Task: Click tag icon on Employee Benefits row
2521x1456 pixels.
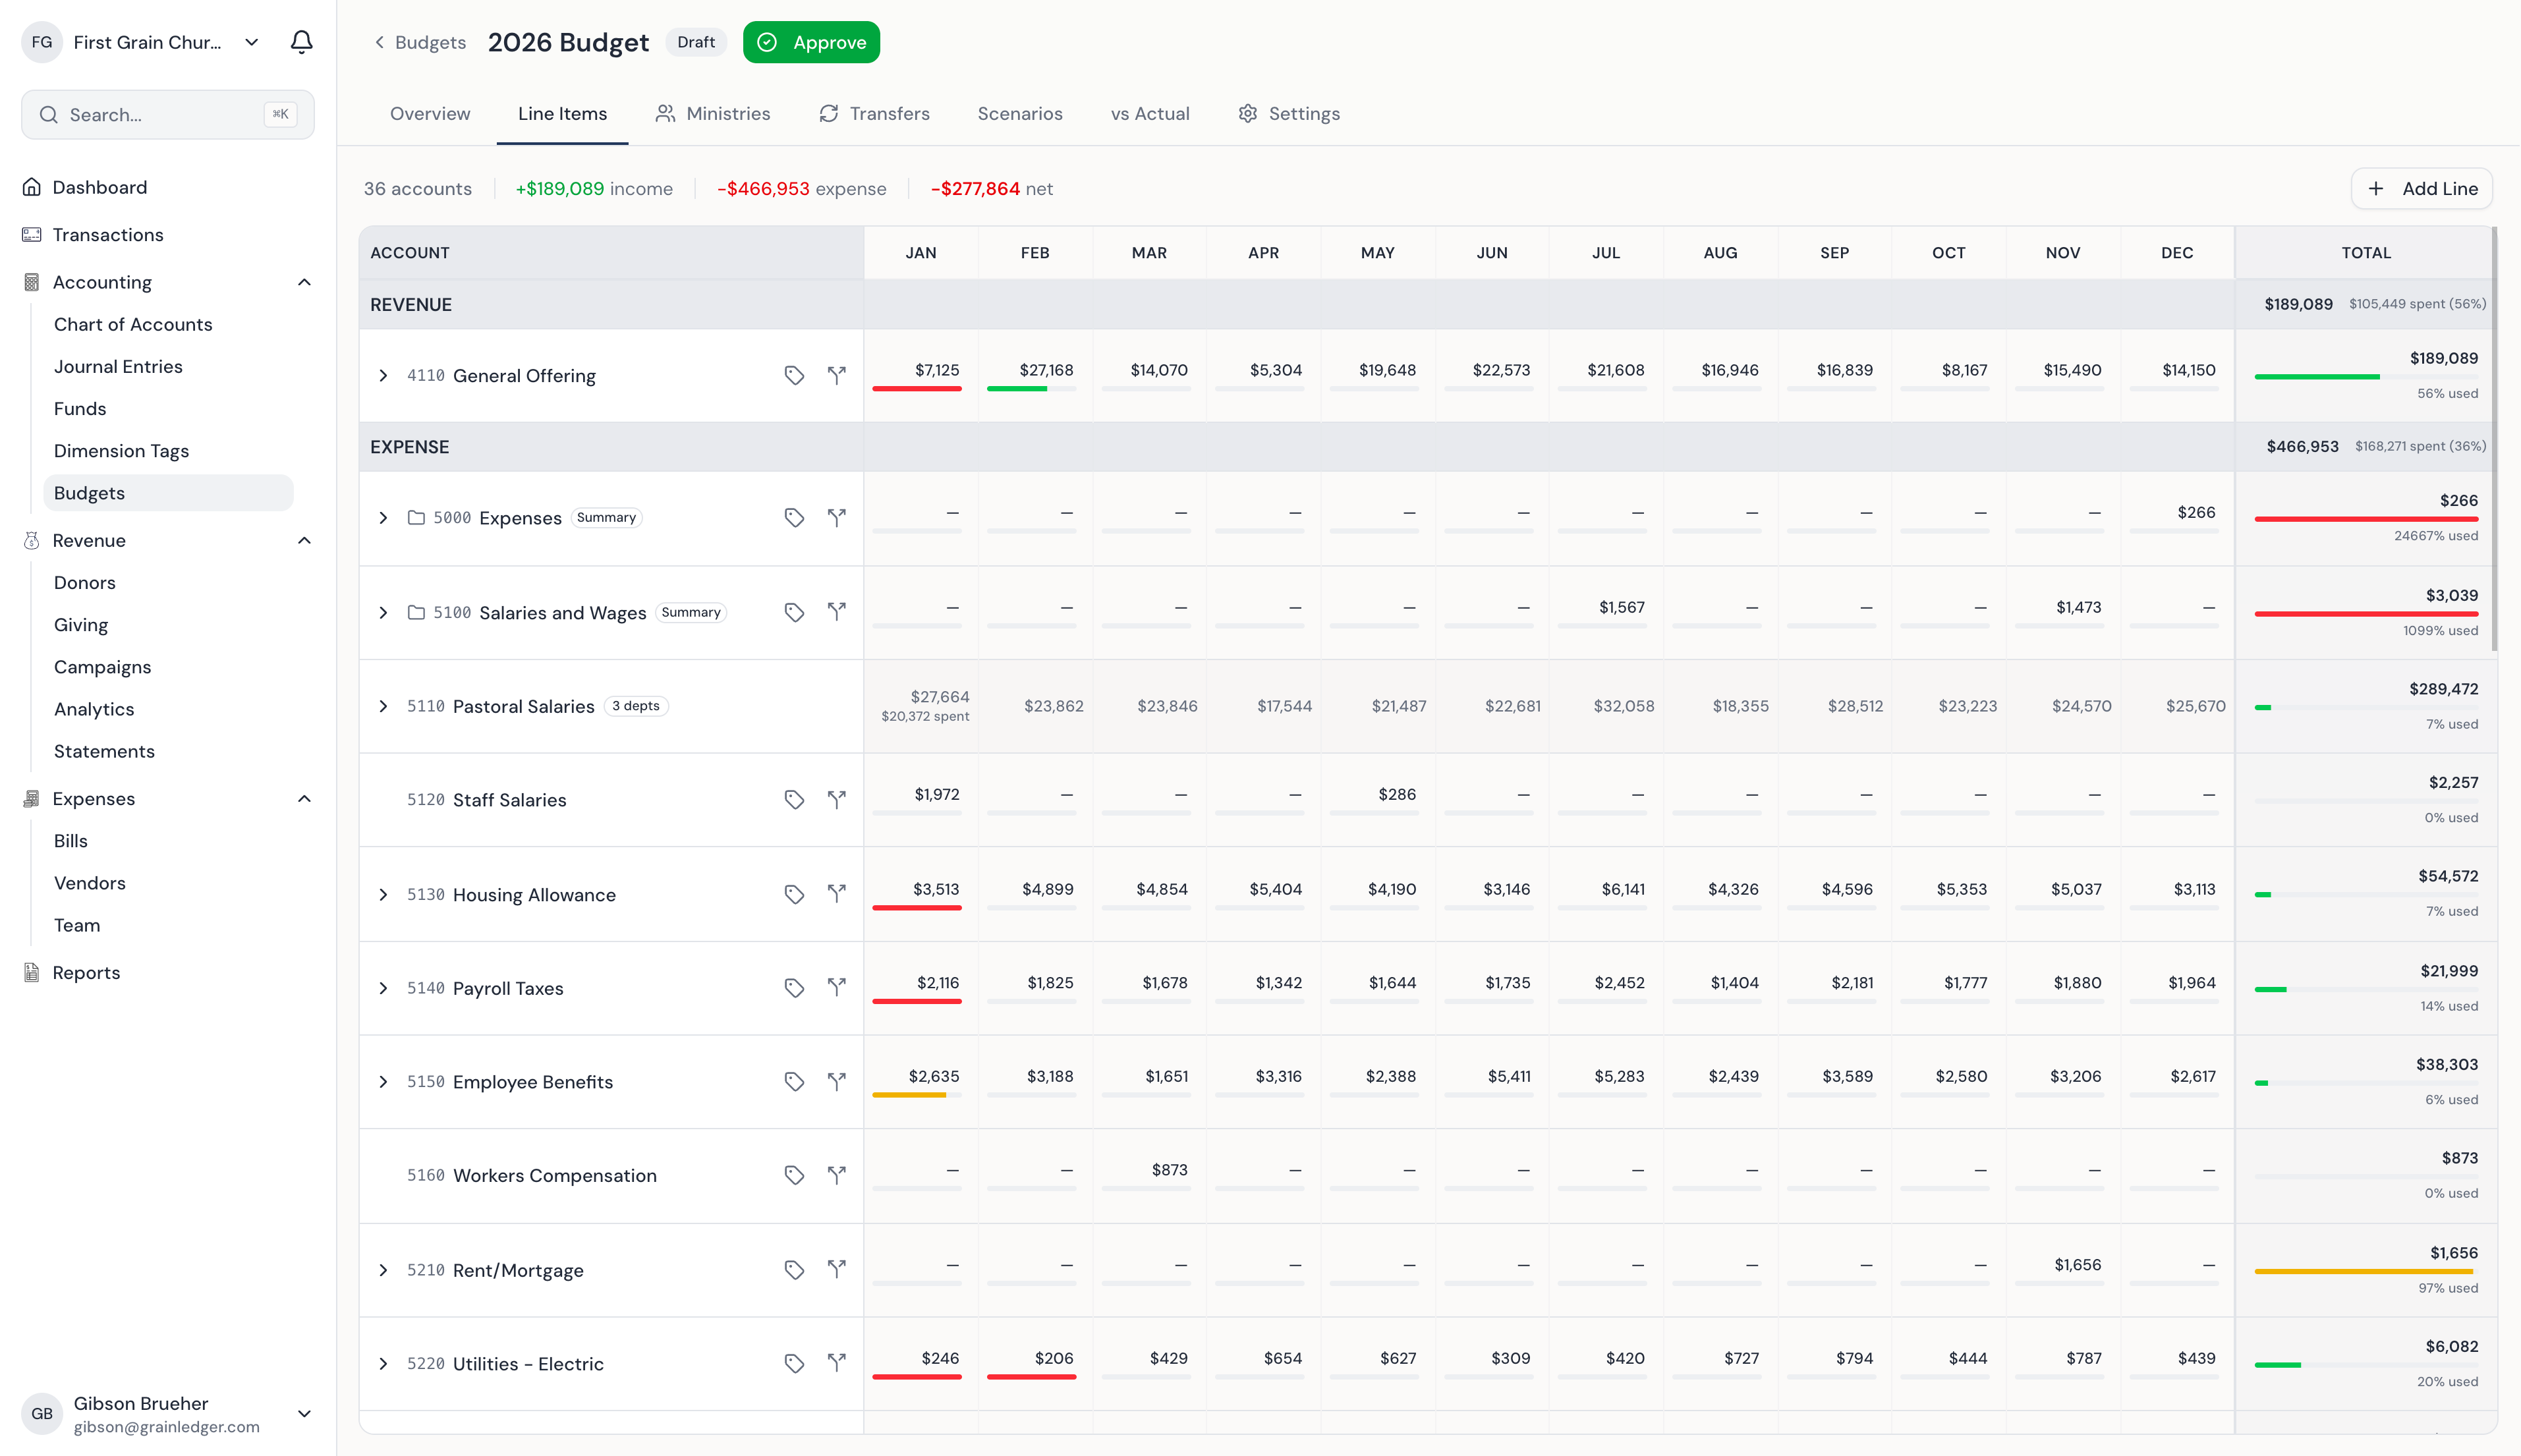Action: tap(794, 1081)
